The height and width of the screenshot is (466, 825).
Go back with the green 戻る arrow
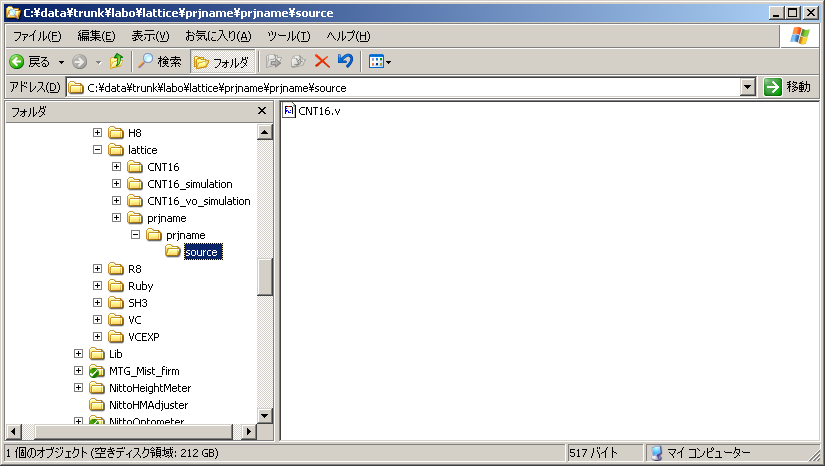point(29,62)
